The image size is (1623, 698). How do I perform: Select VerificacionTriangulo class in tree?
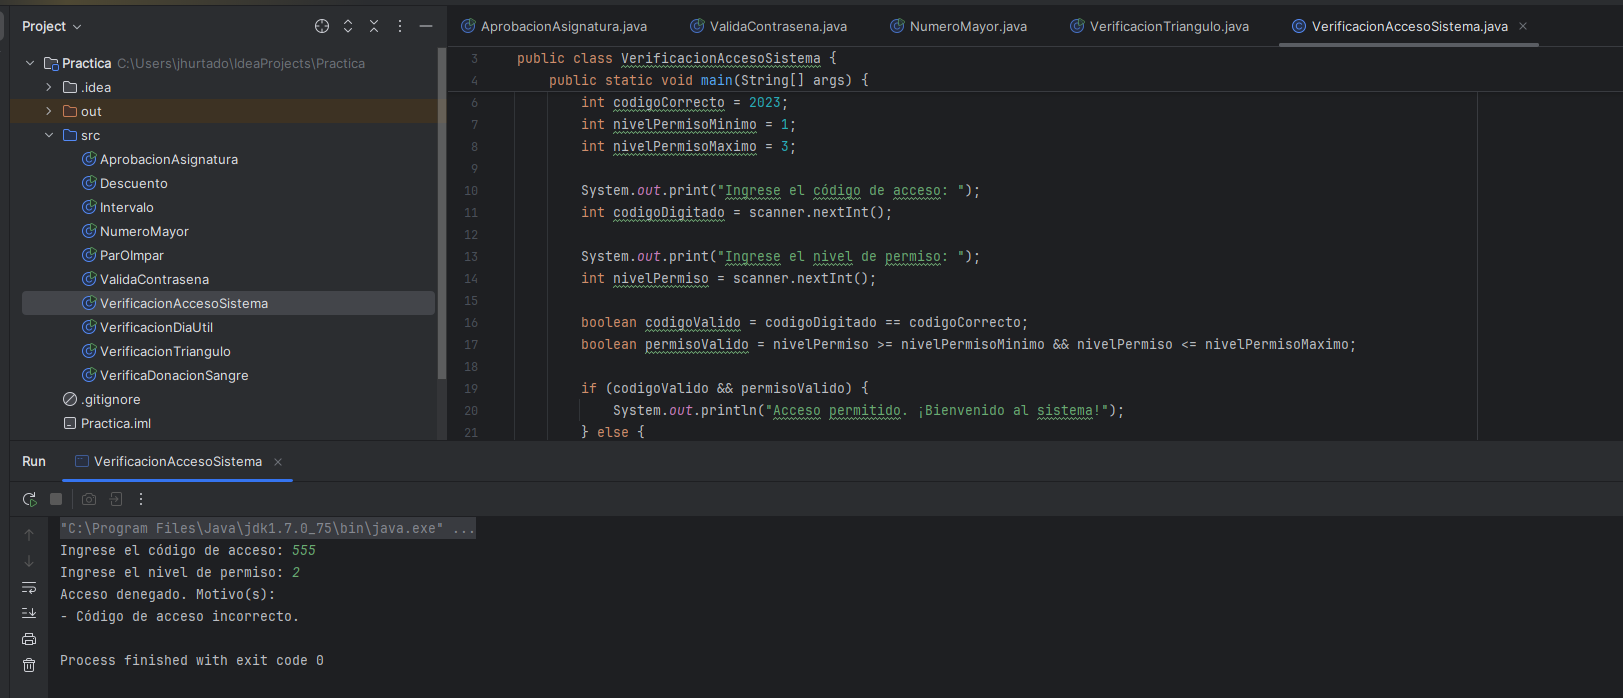click(x=165, y=351)
